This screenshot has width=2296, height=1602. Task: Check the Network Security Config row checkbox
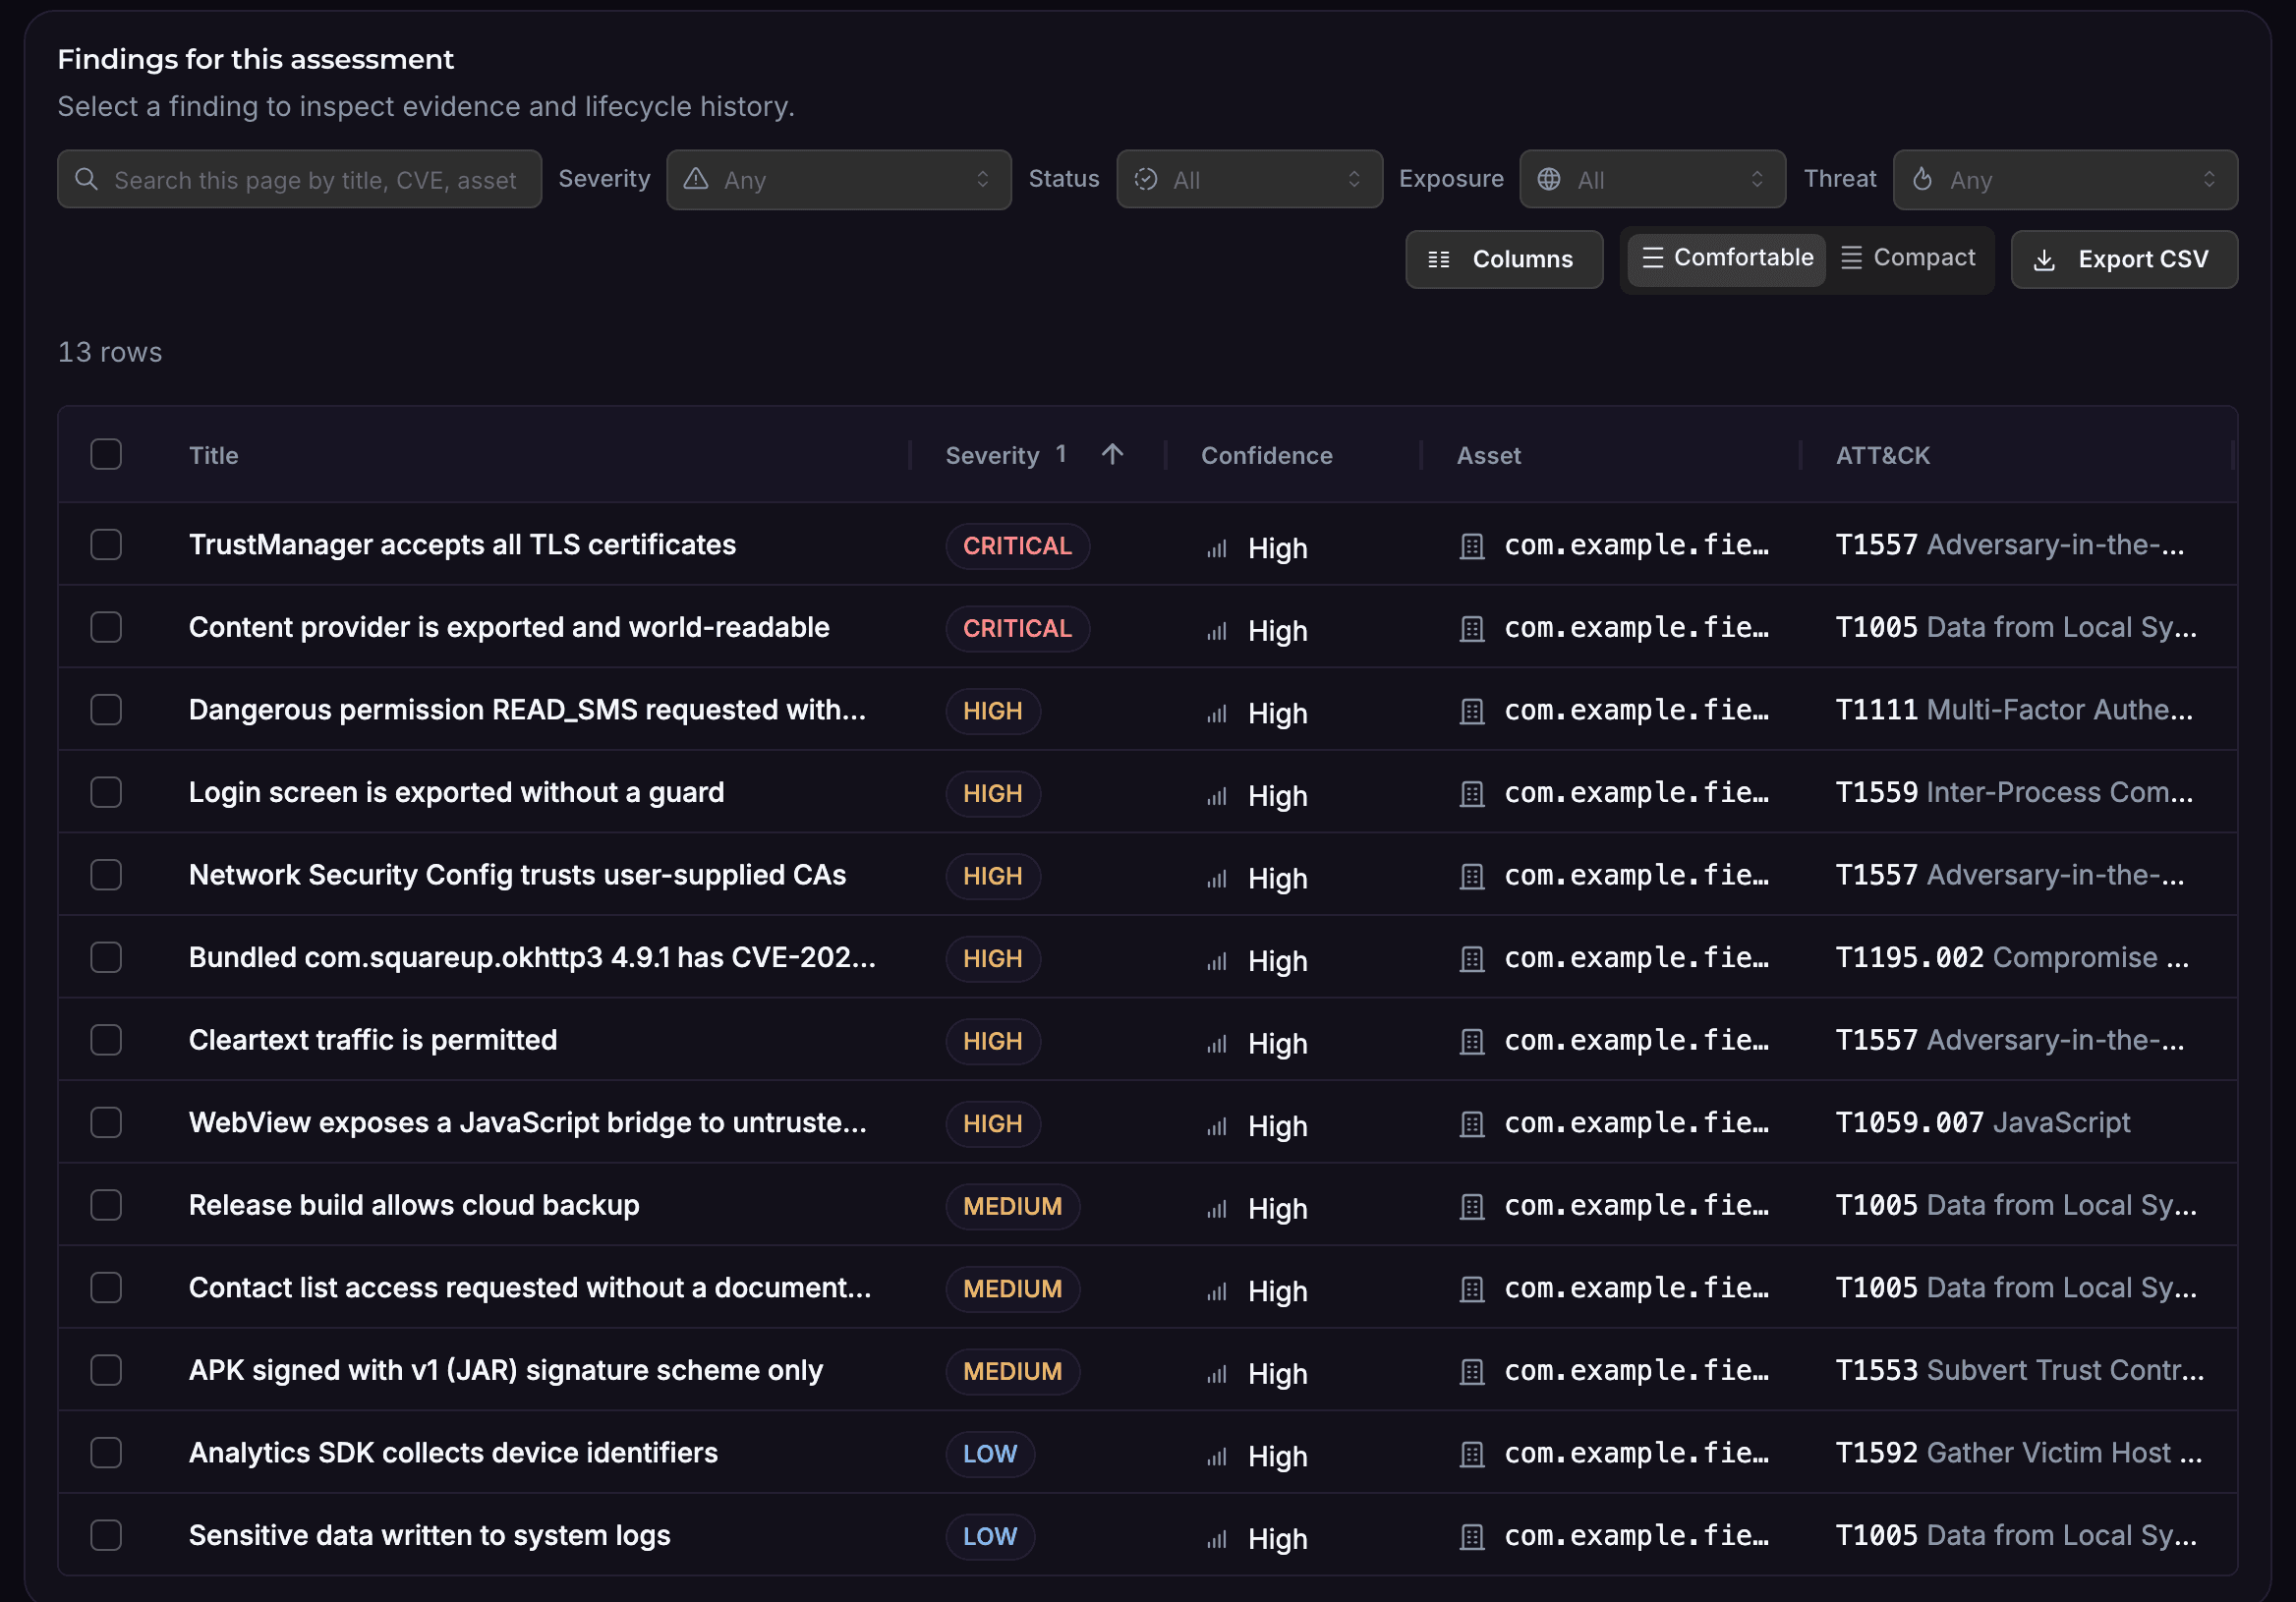click(x=106, y=875)
